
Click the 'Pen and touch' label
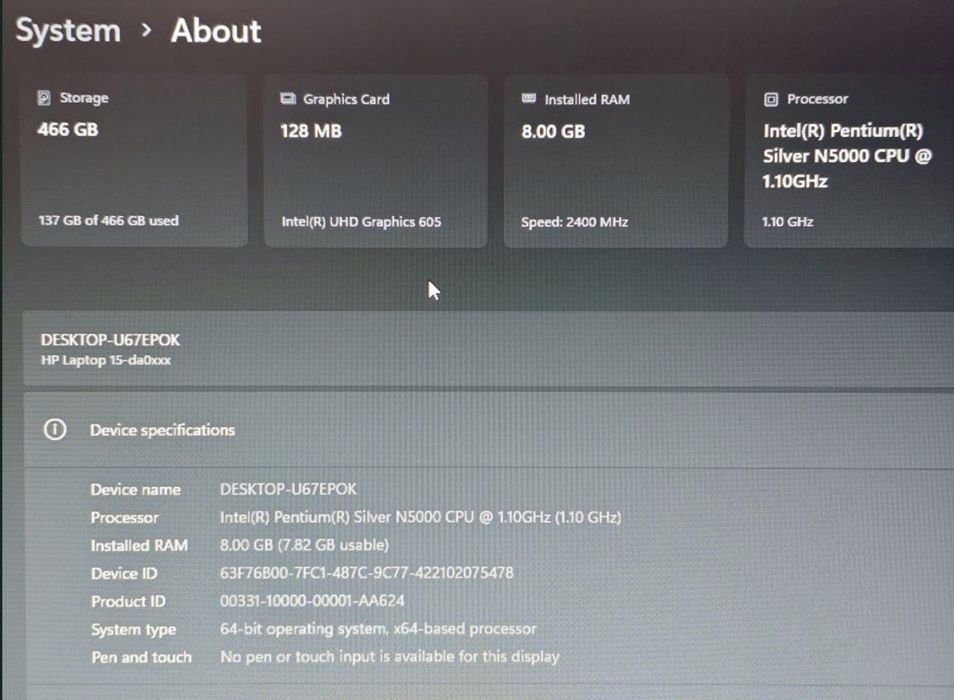[141, 657]
